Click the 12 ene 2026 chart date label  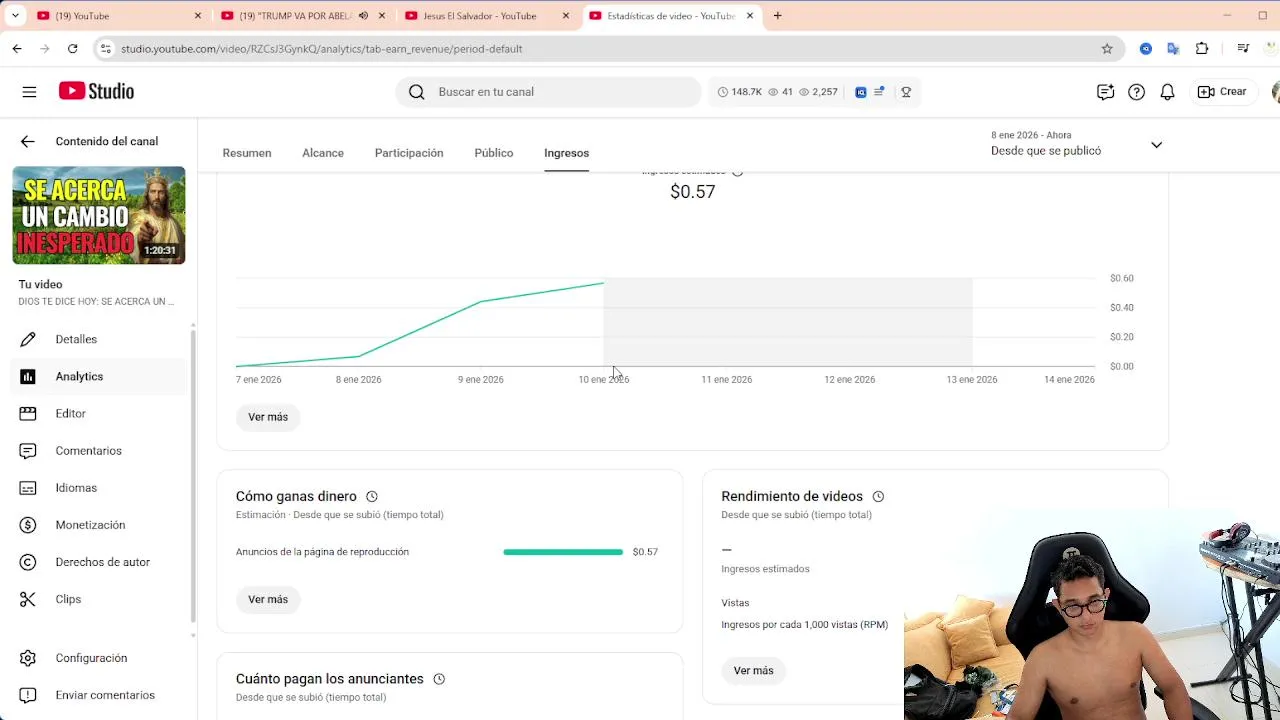point(850,380)
